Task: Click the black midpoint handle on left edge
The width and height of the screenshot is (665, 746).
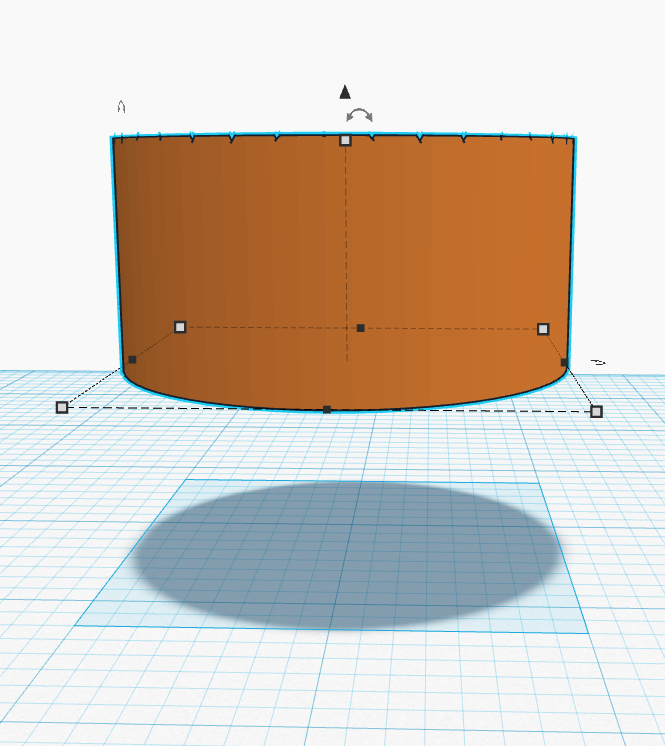Action: 132,360
